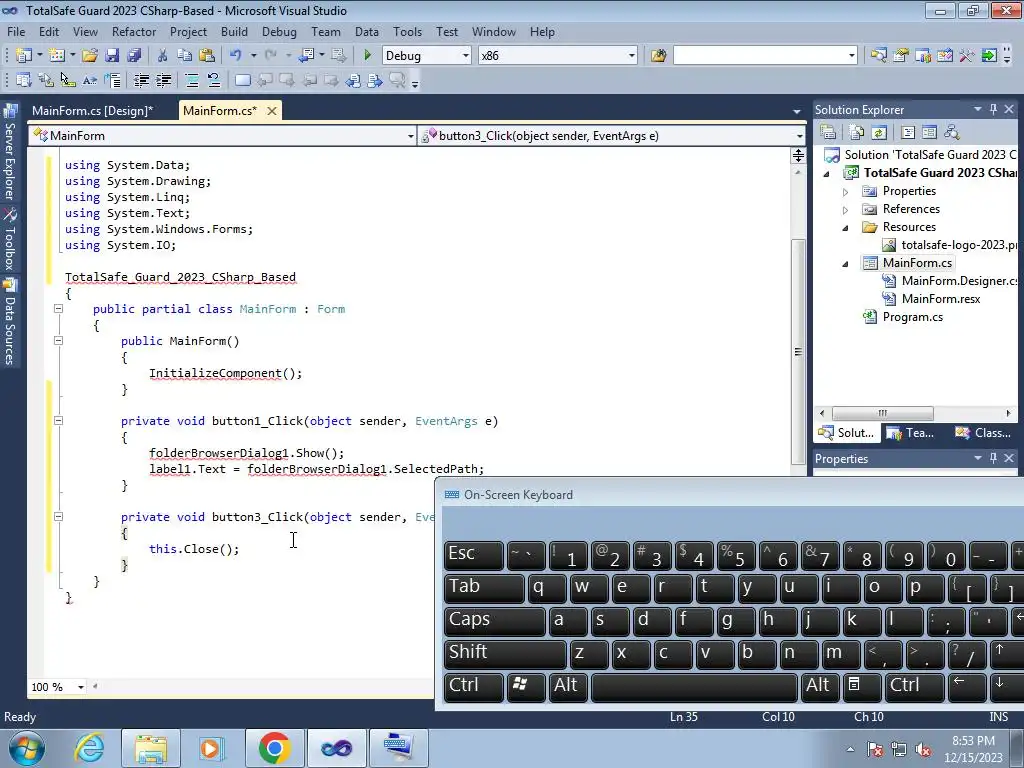Expand the Properties node in Solution Explorer
Screen dimensions: 1024x768
tap(845, 191)
